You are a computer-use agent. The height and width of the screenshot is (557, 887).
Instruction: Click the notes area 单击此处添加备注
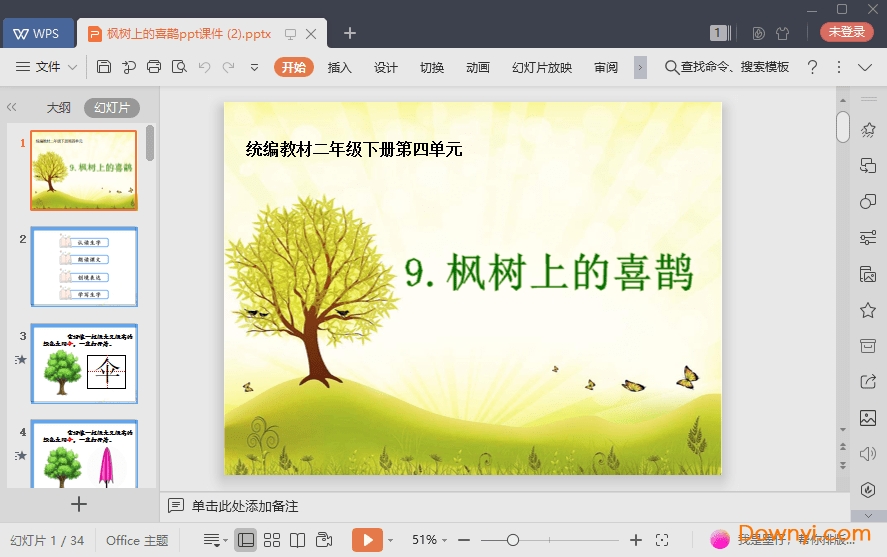(244, 506)
